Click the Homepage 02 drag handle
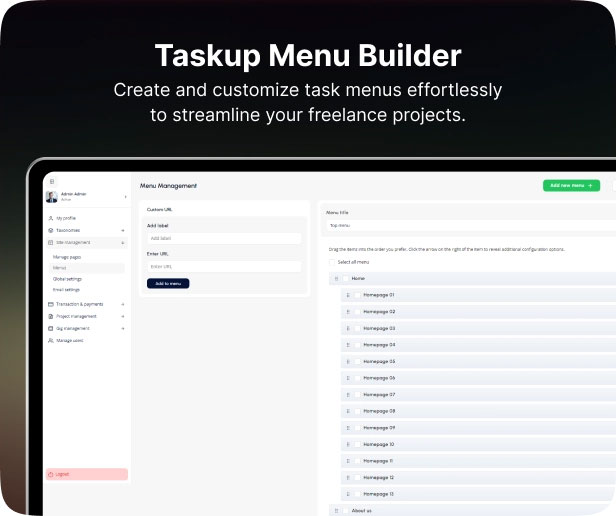The width and height of the screenshot is (616, 516). (348, 312)
